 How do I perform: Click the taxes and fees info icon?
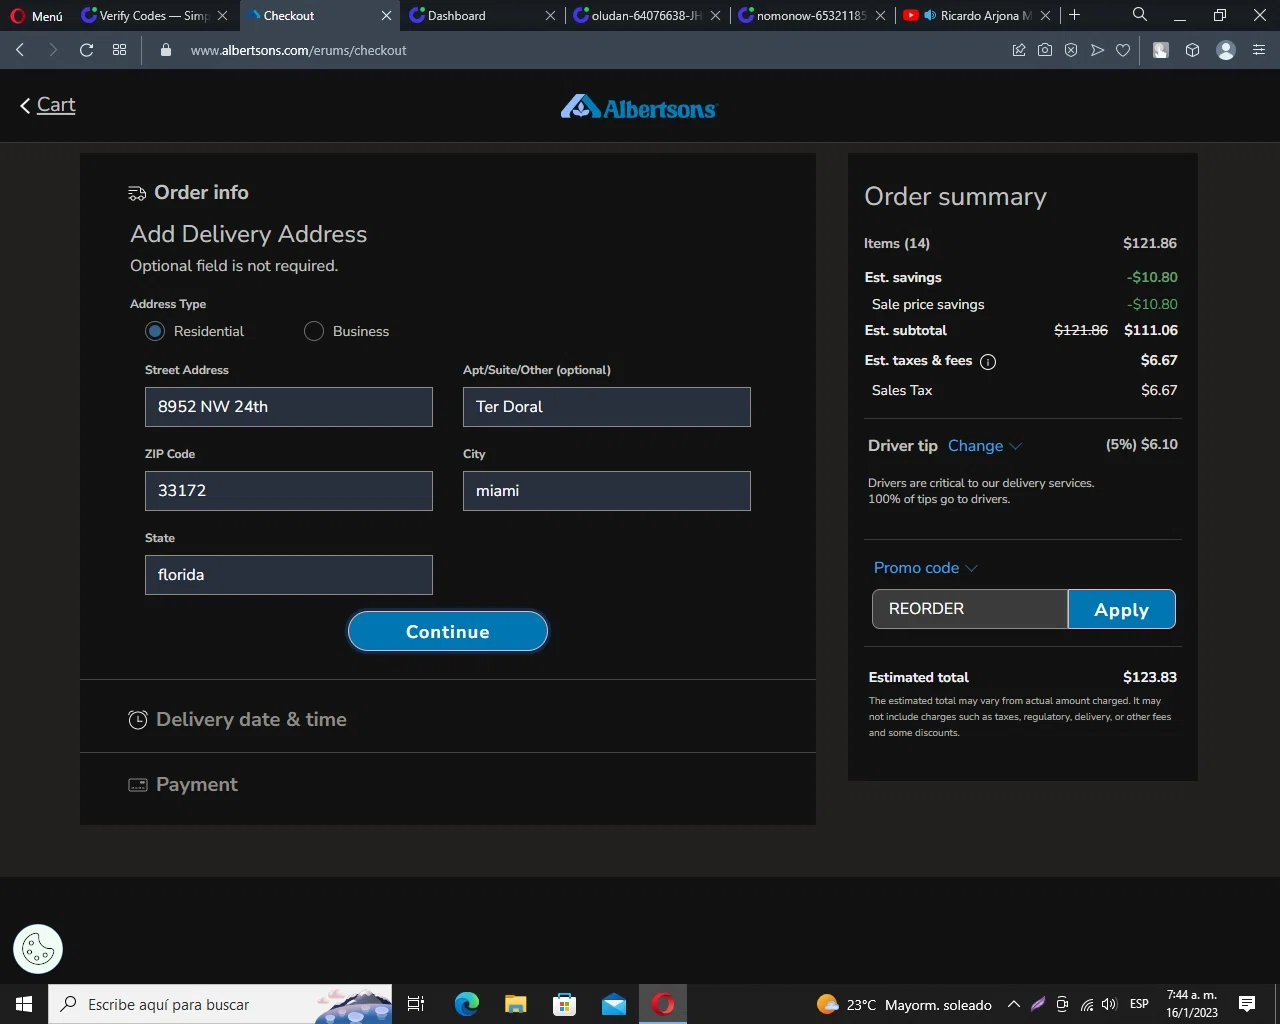[x=988, y=362]
